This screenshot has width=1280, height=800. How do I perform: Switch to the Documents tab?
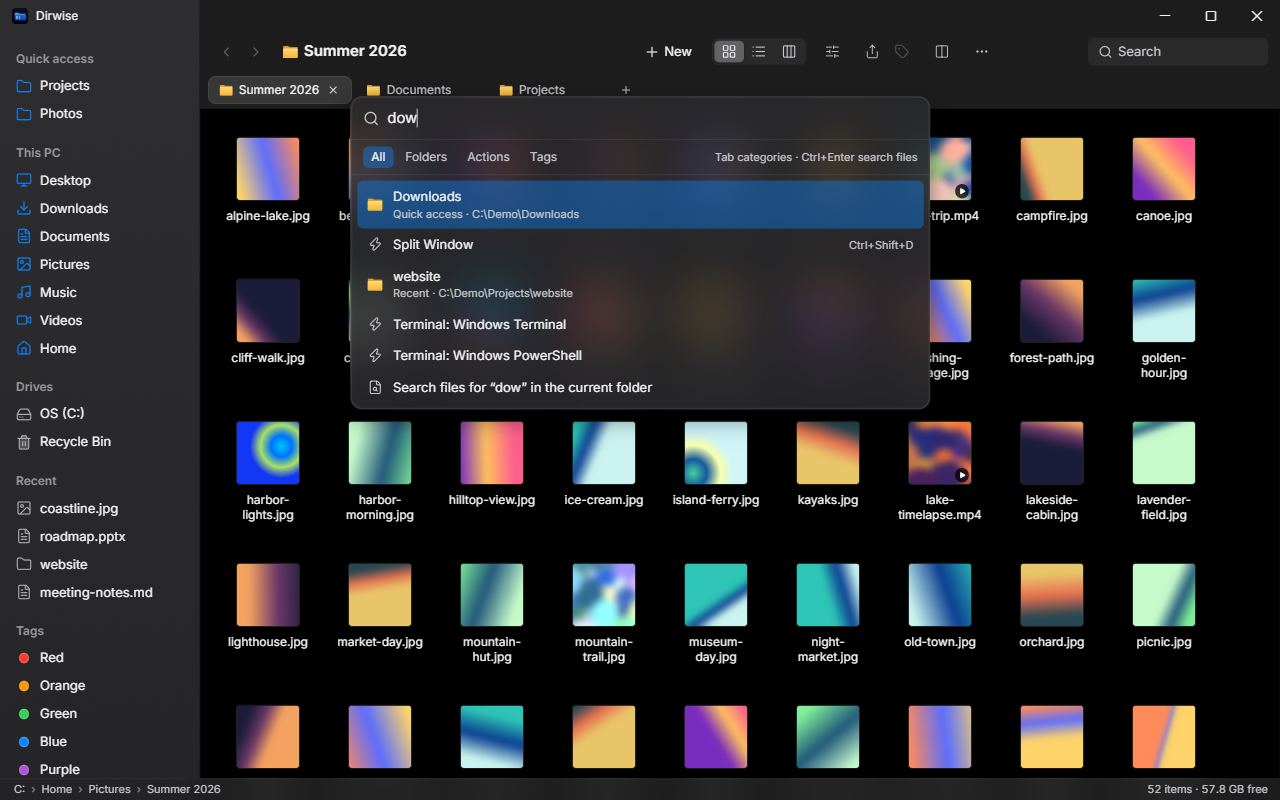click(x=409, y=90)
